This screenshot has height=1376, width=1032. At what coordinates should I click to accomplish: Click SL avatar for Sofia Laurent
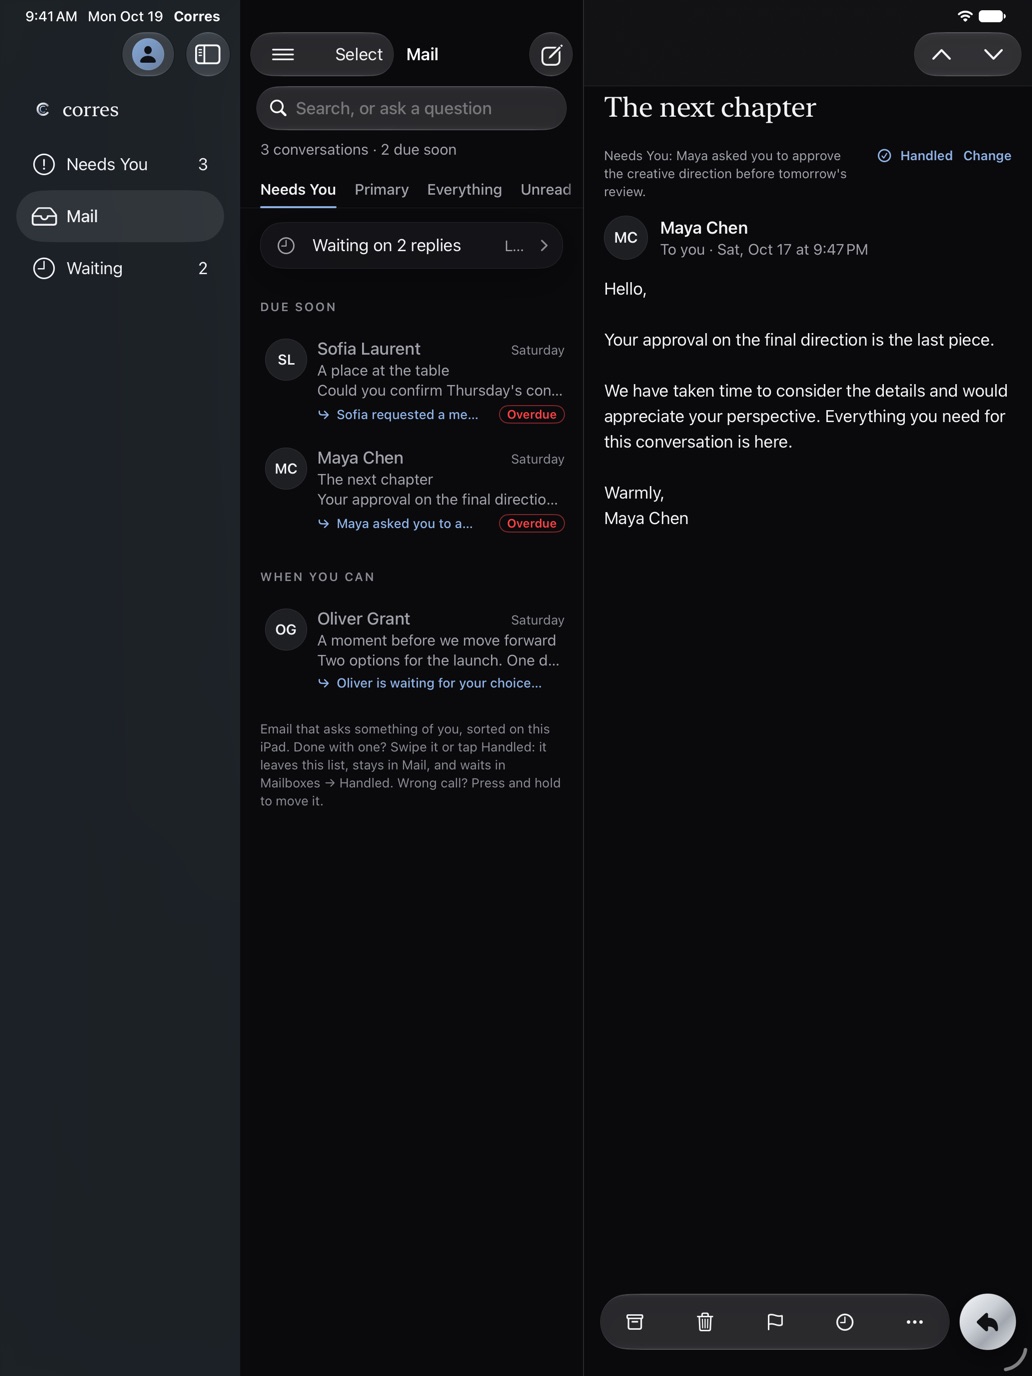[x=286, y=360]
